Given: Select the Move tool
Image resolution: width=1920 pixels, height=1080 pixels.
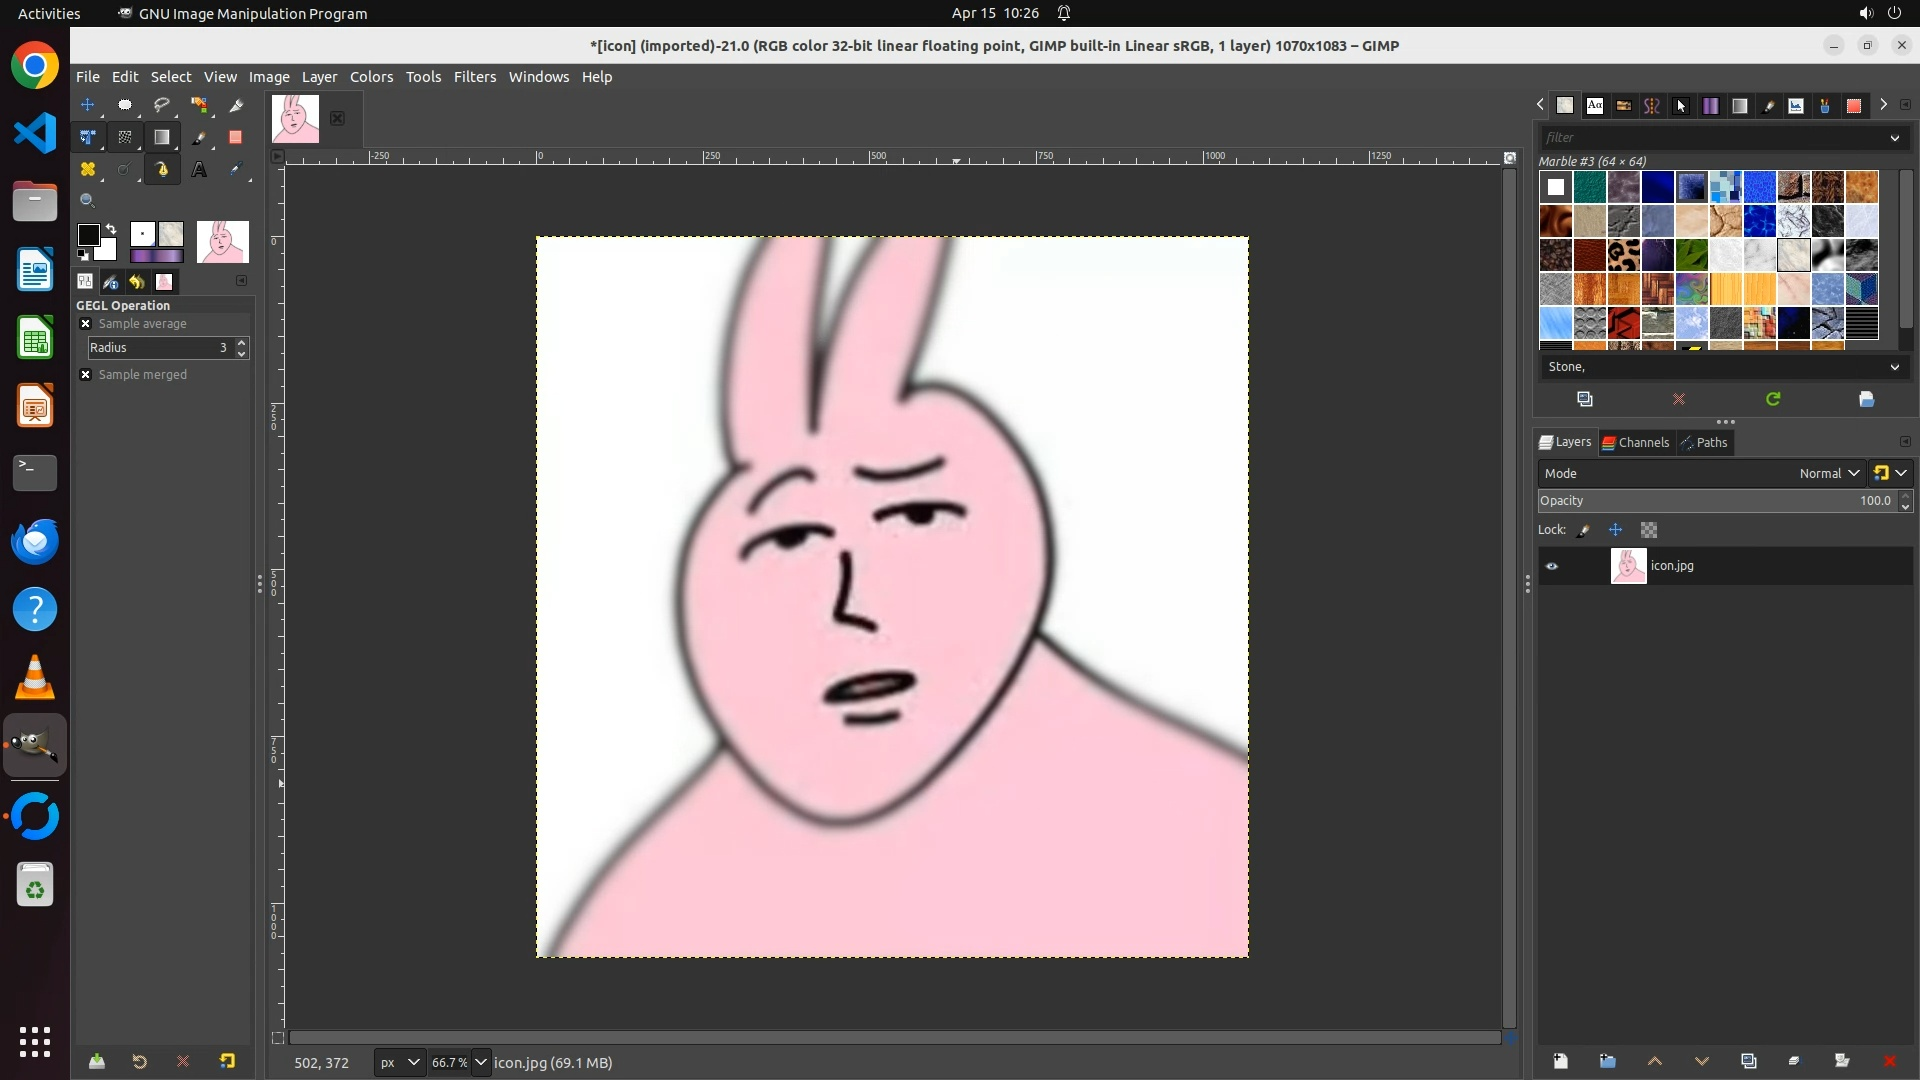Looking at the screenshot, I should click(88, 105).
